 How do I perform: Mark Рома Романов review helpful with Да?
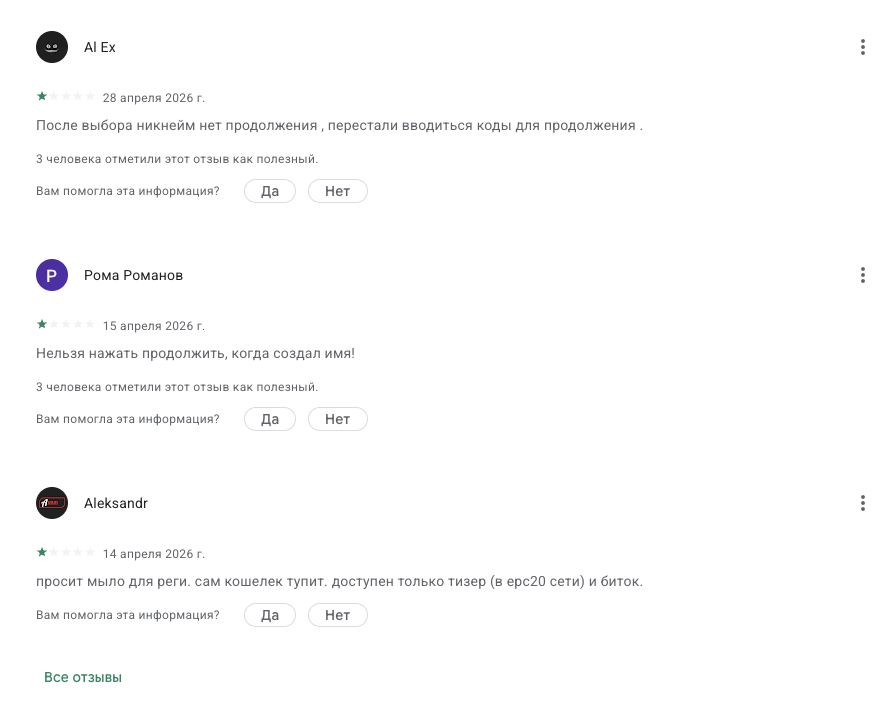pos(270,419)
